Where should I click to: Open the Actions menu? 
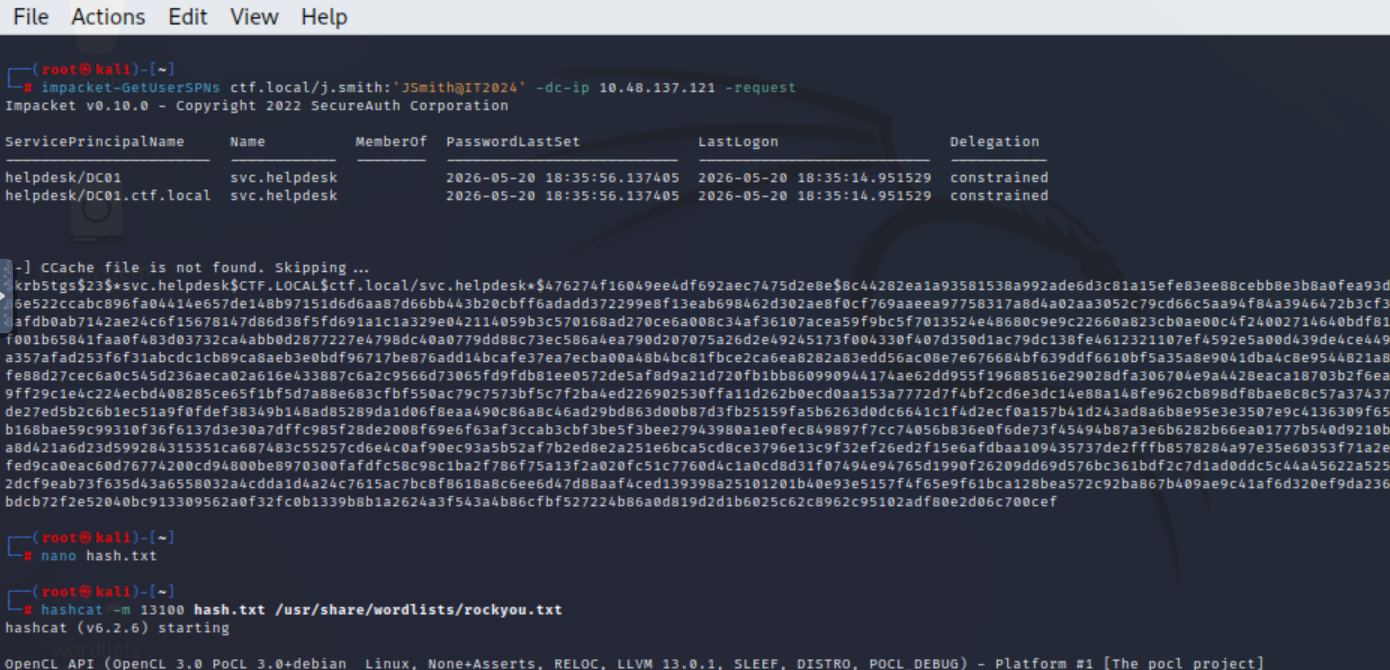point(108,17)
